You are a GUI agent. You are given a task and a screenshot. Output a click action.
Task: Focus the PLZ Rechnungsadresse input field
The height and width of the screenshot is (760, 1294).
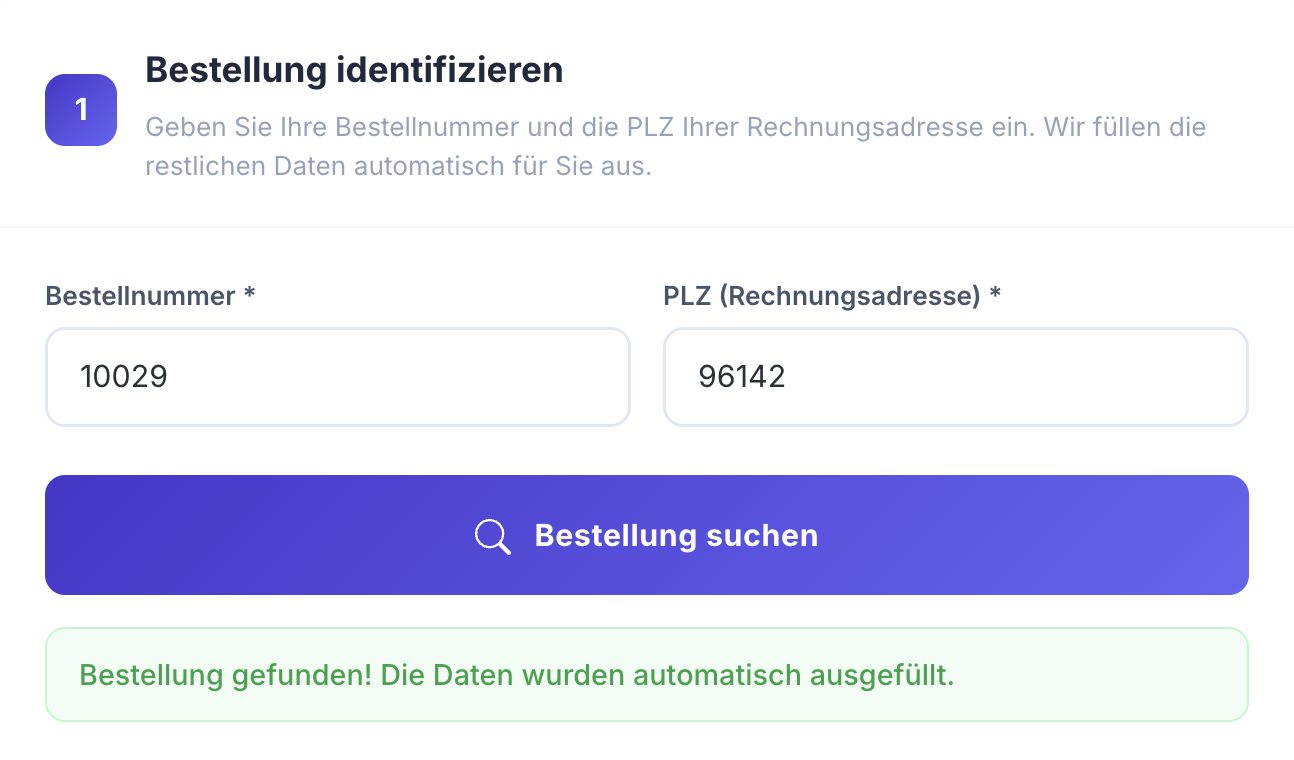[955, 377]
